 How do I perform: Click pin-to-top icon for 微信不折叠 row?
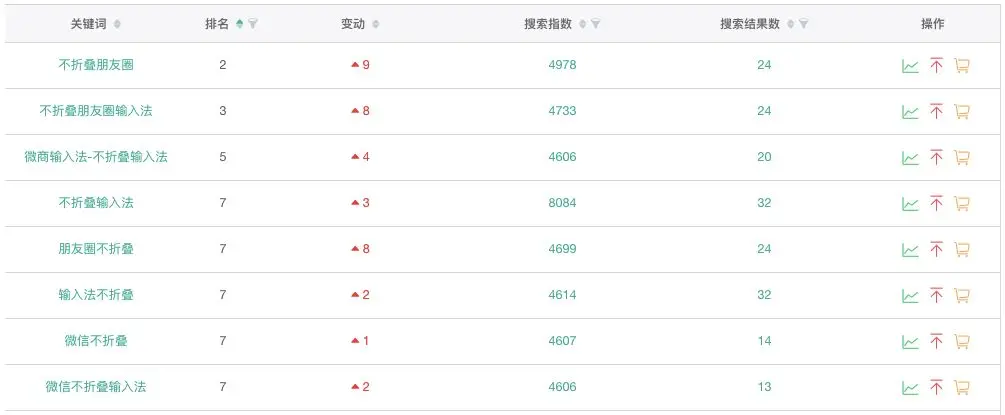coord(936,341)
